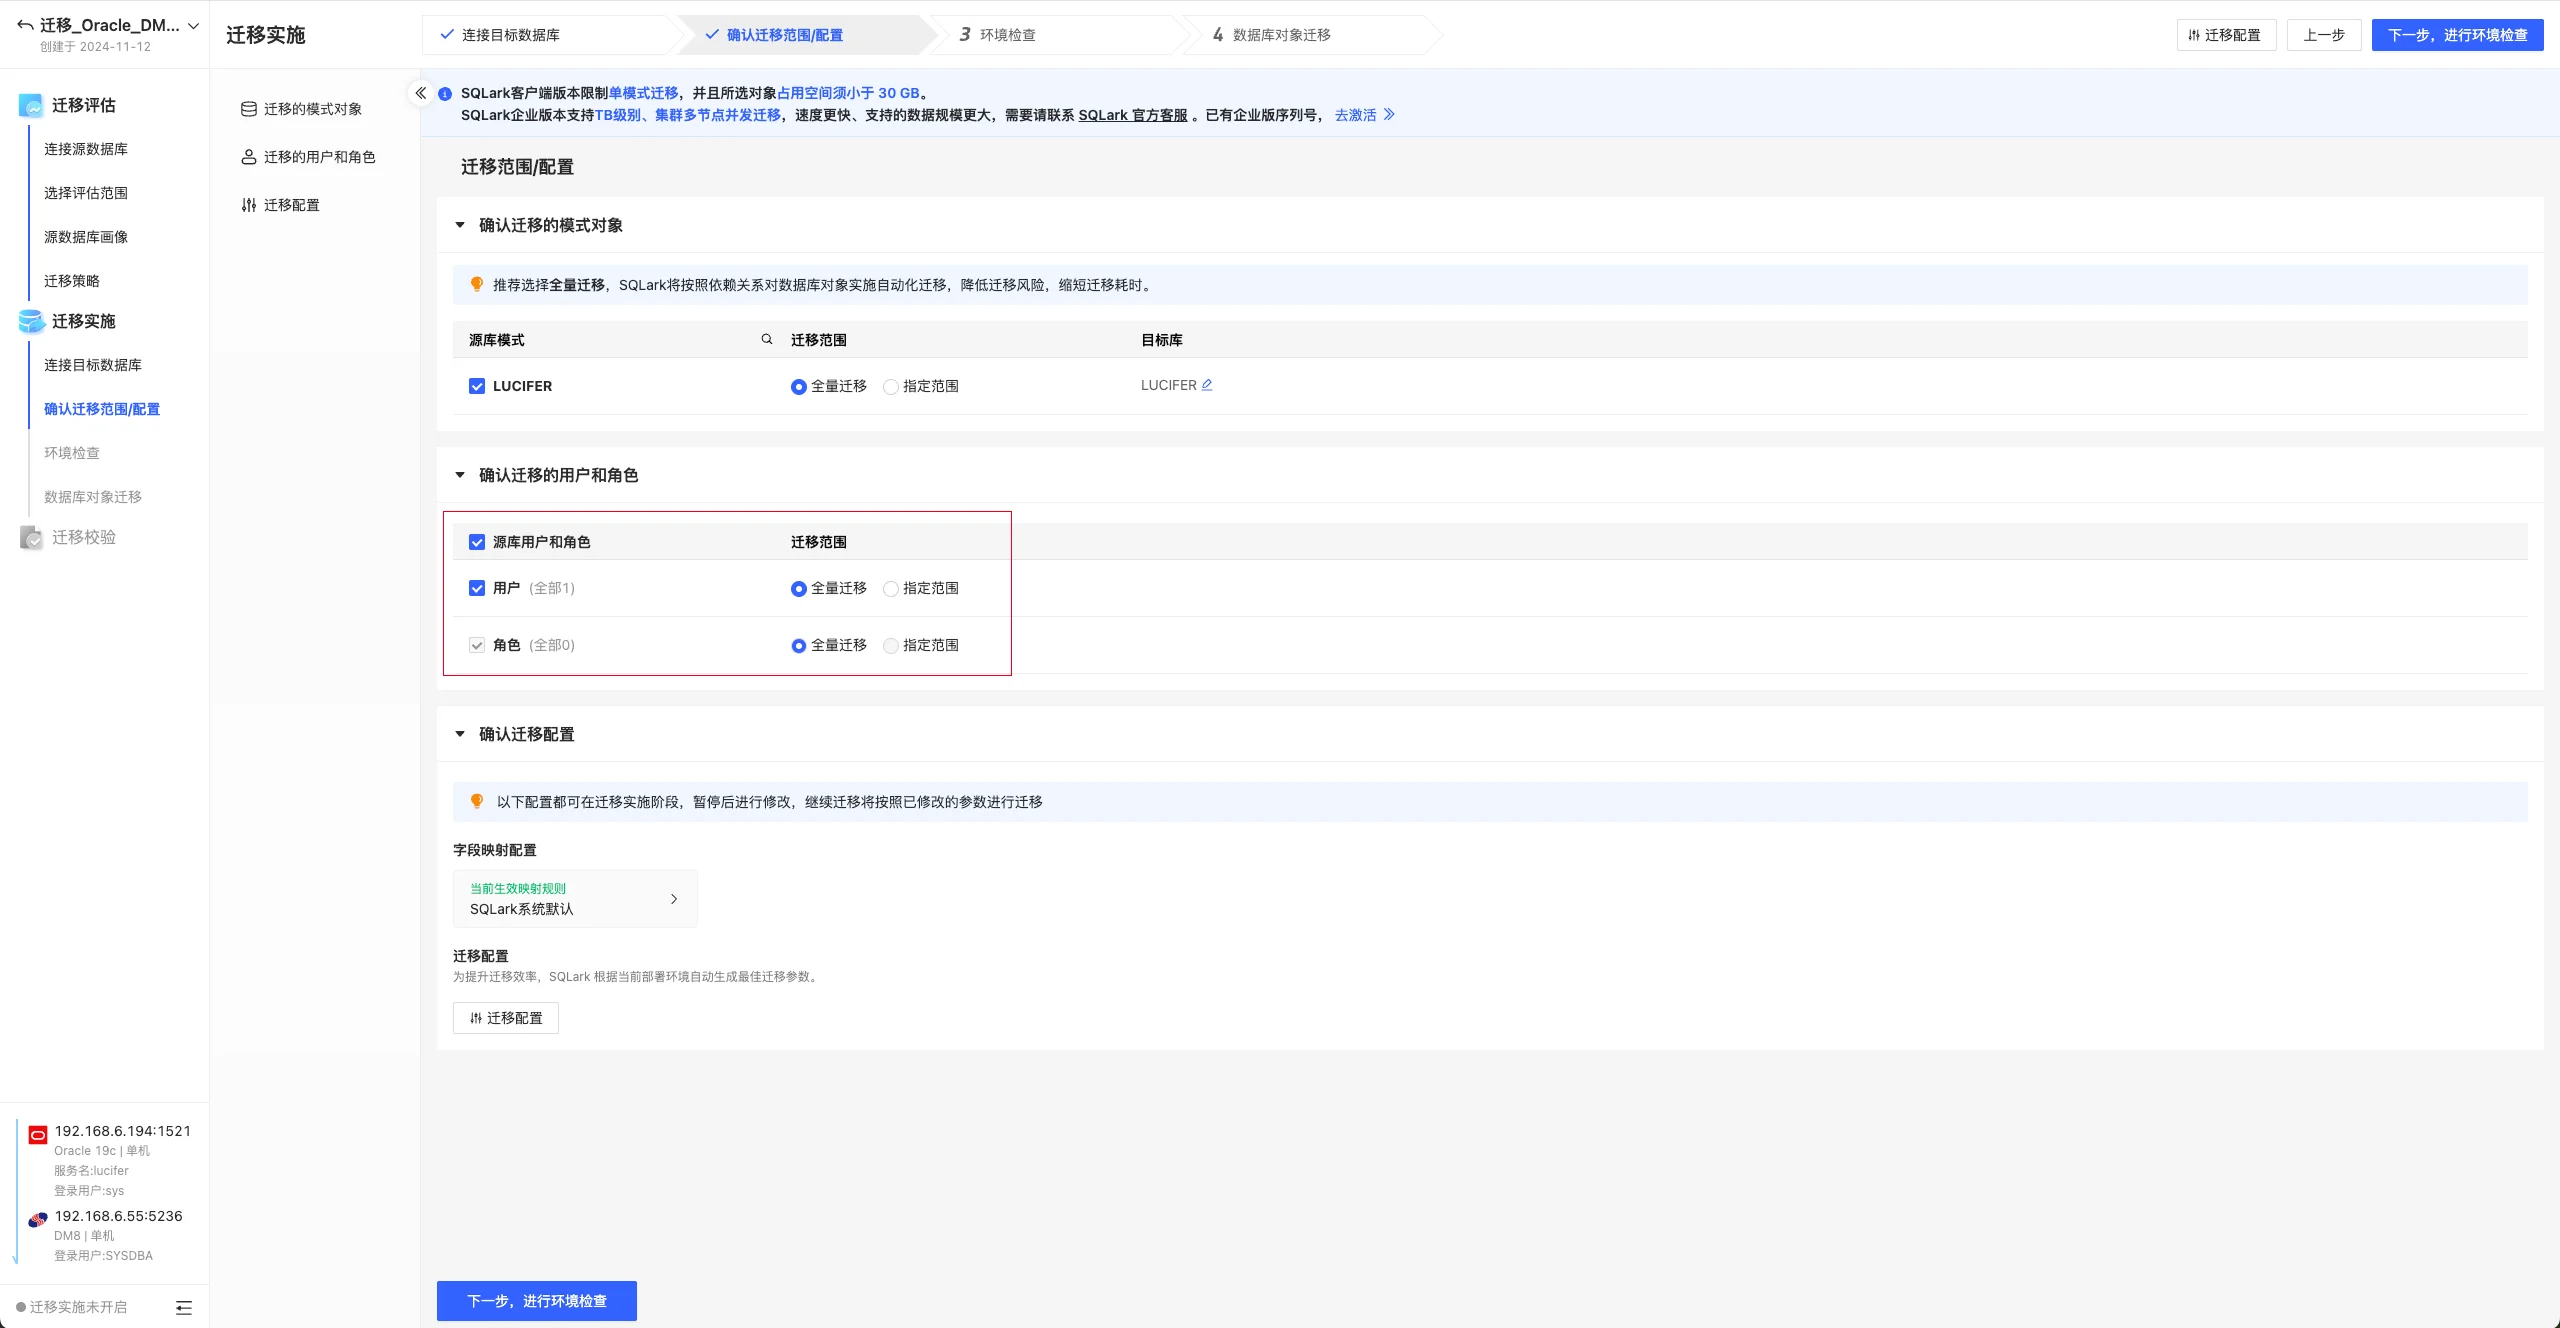Open the project name dropdown arrow
The height and width of the screenshot is (1328, 2560).
tap(194, 26)
